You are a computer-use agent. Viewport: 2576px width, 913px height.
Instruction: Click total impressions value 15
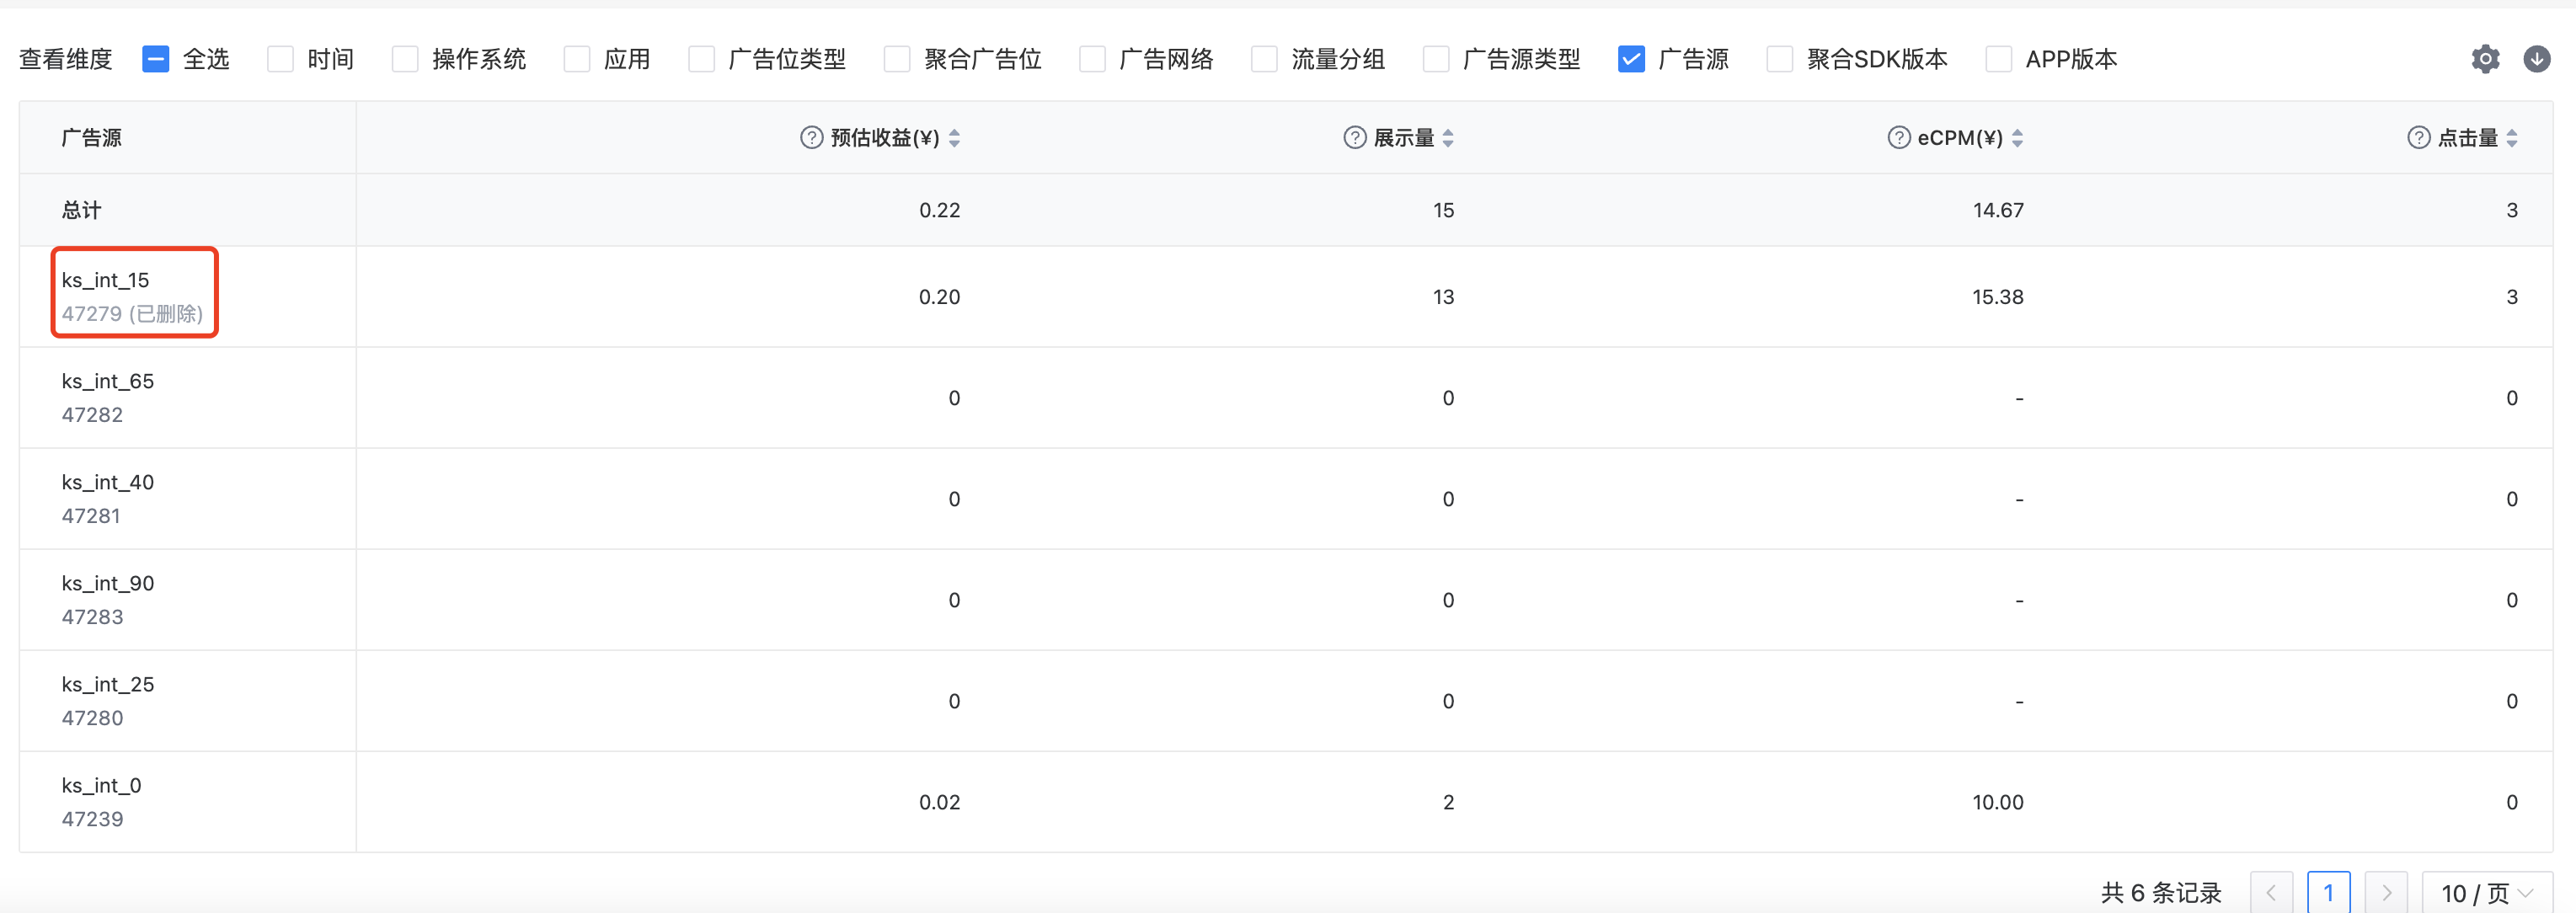(x=1443, y=210)
